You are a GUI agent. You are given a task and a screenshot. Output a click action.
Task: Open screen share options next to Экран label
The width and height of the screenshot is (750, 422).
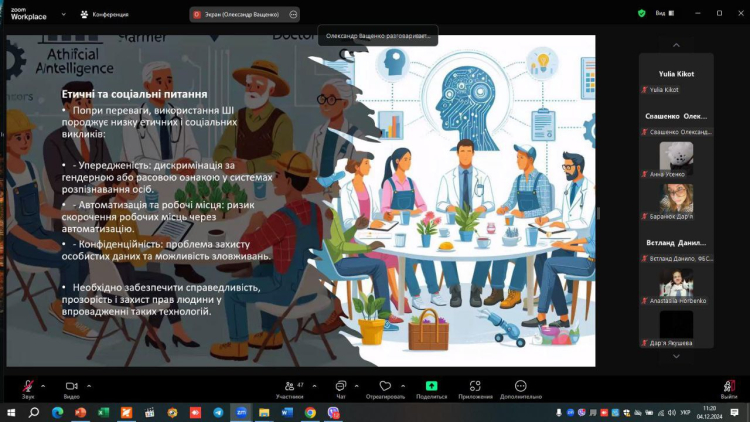(x=293, y=14)
